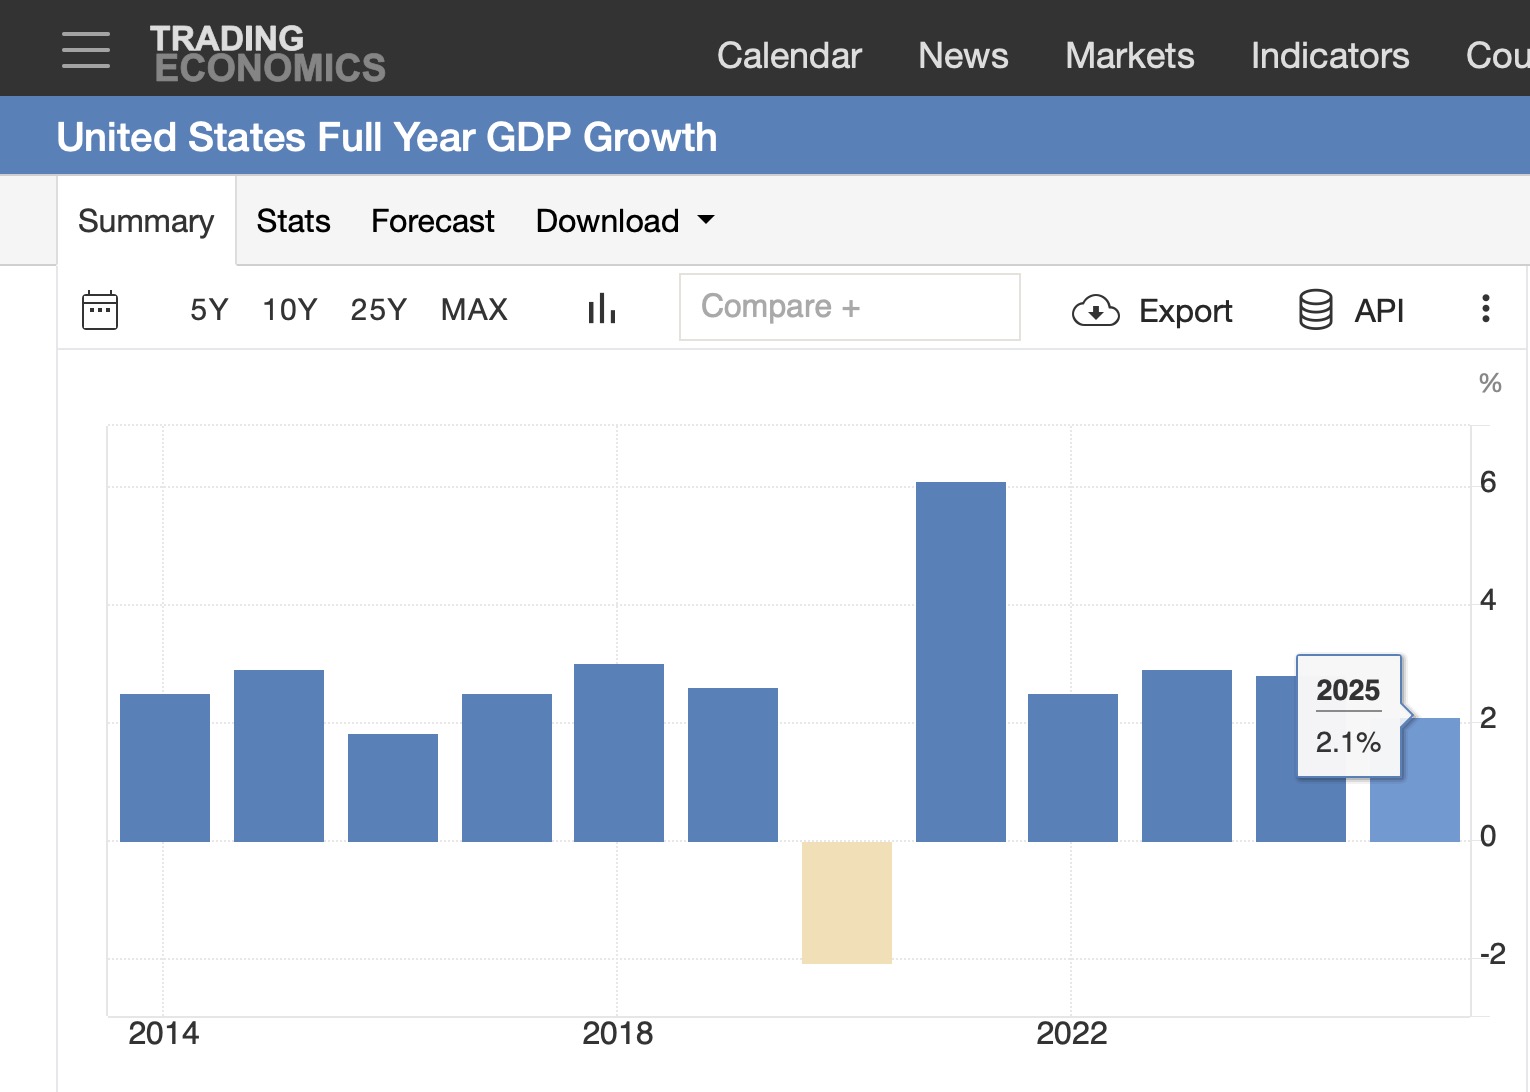Image resolution: width=1530 pixels, height=1092 pixels.
Task: Go to Calendar in top navigation
Action: pyautogui.click(x=789, y=56)
